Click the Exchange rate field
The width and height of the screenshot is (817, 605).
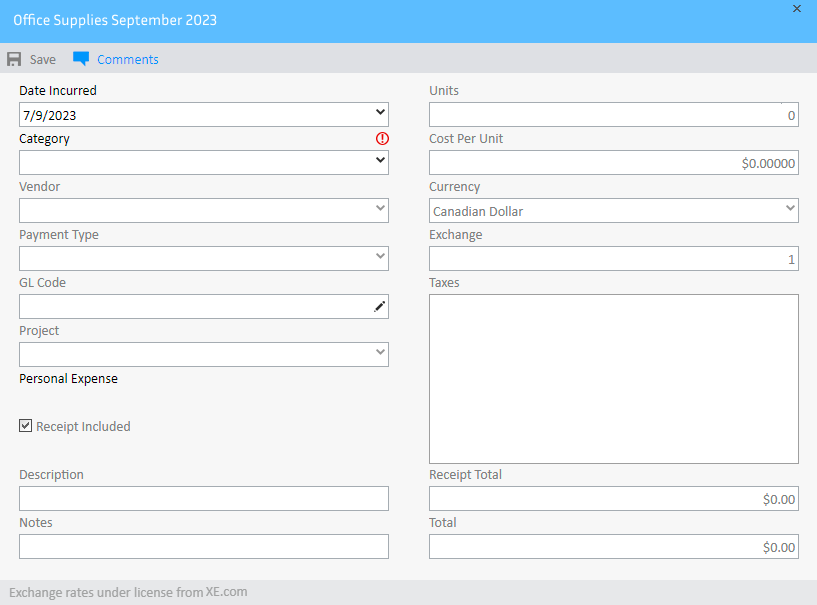tap(612, 259)
